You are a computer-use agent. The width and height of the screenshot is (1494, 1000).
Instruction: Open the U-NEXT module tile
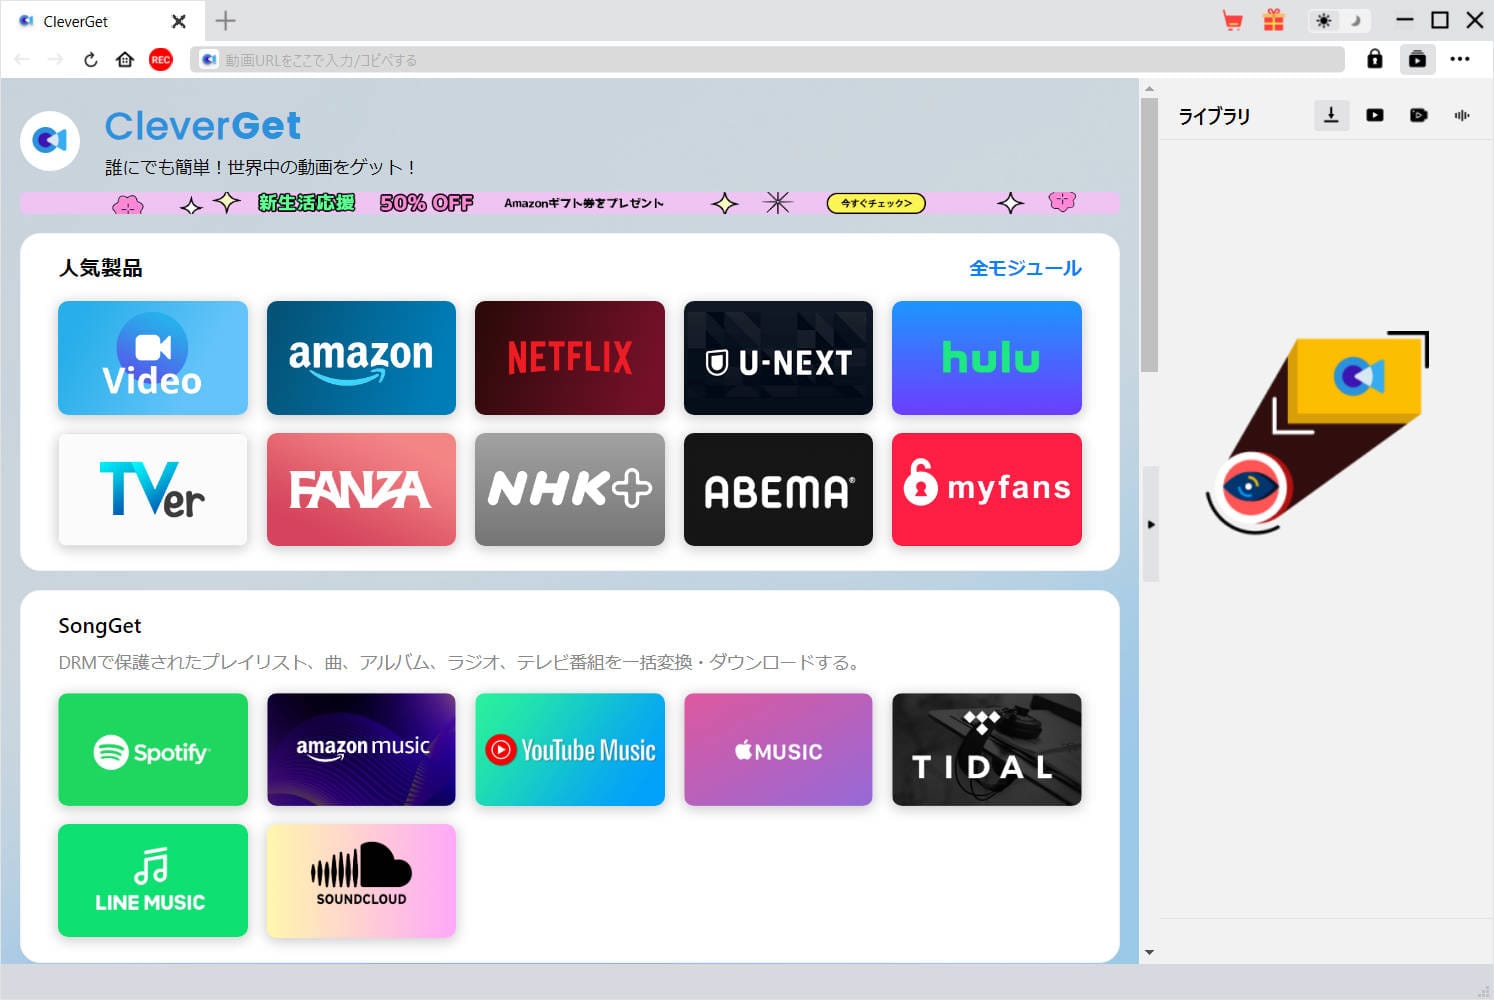778,358
